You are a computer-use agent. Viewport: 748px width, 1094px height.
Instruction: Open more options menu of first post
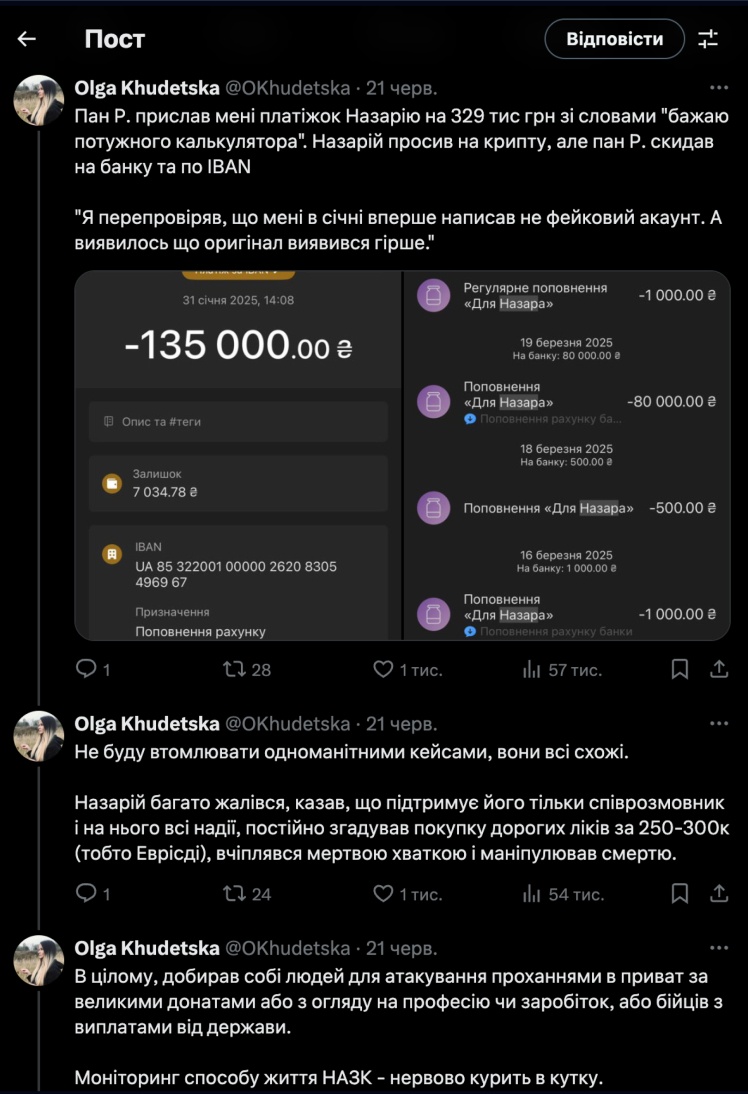tap(718, 86)
